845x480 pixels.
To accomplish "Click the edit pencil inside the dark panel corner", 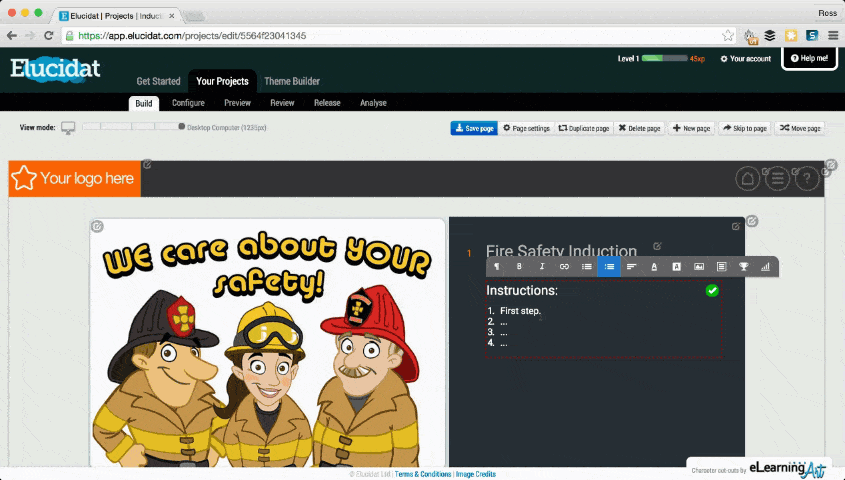I will tap(736, 226).
